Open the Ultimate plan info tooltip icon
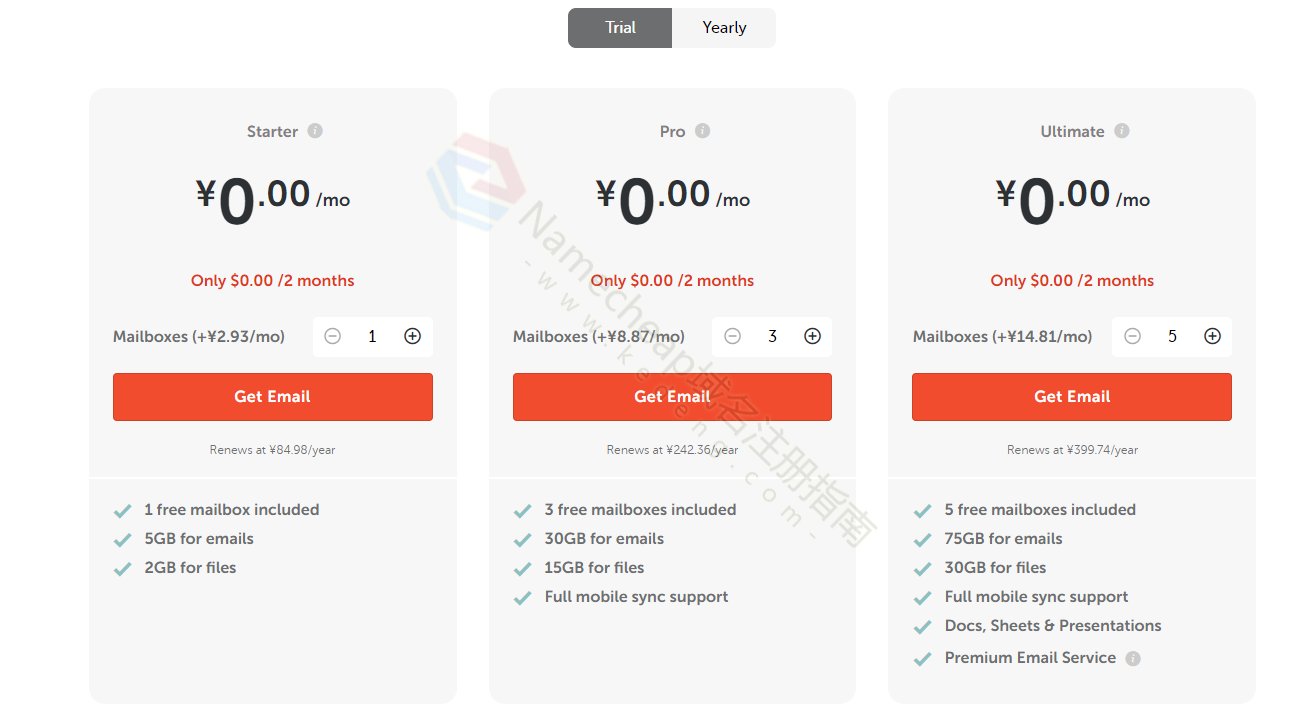This screenshot has width=1315, height=721. (1122, 131)
